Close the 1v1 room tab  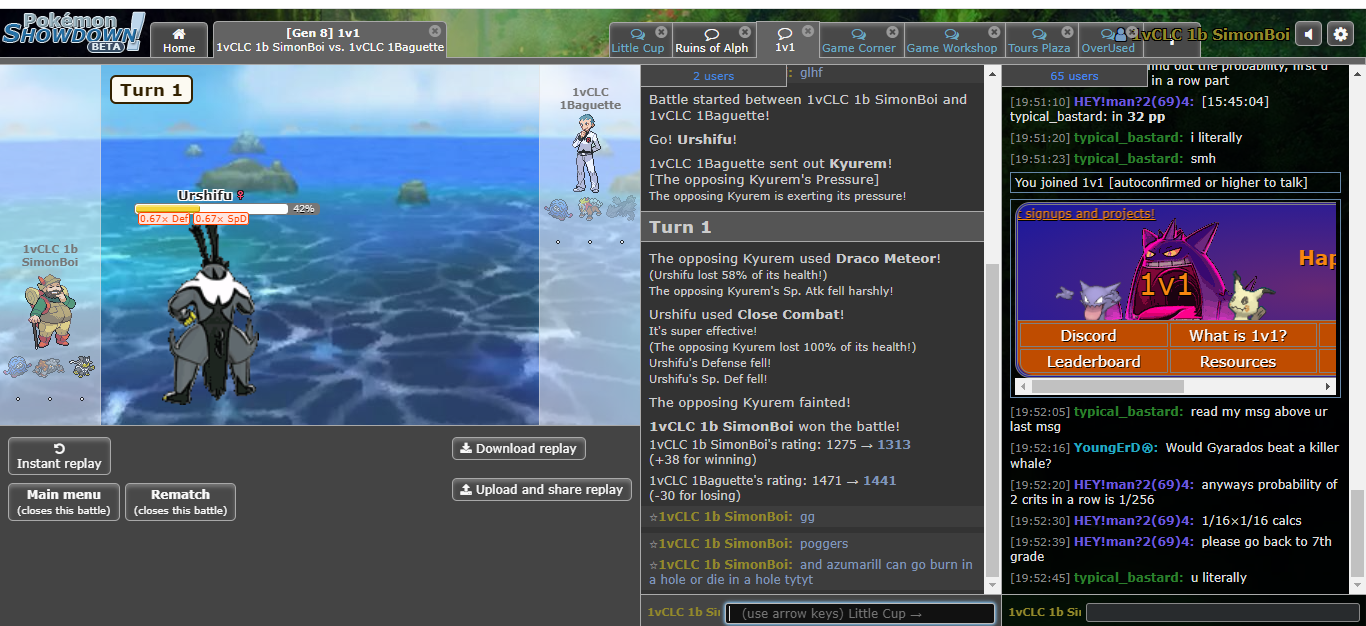[810, 32]
